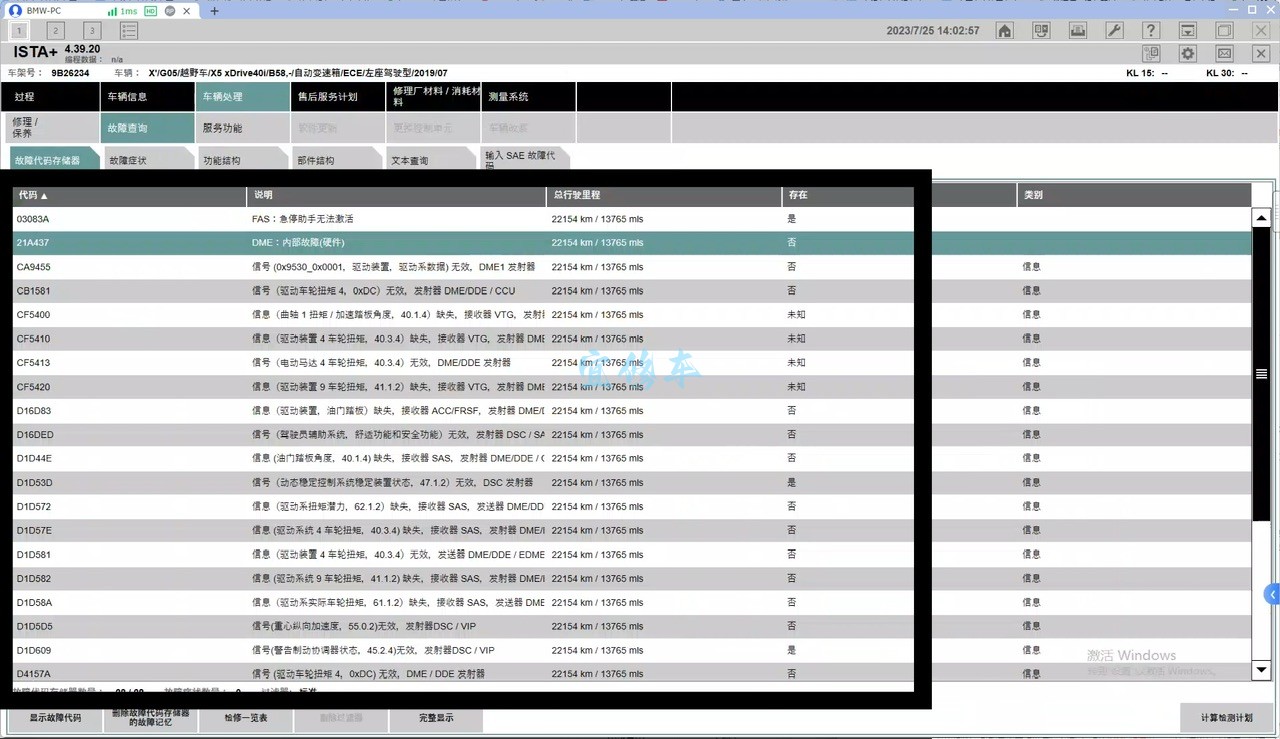1280x739 pixels.
Task: Select the 故障查询 submenu
Action: click(146, 128)
